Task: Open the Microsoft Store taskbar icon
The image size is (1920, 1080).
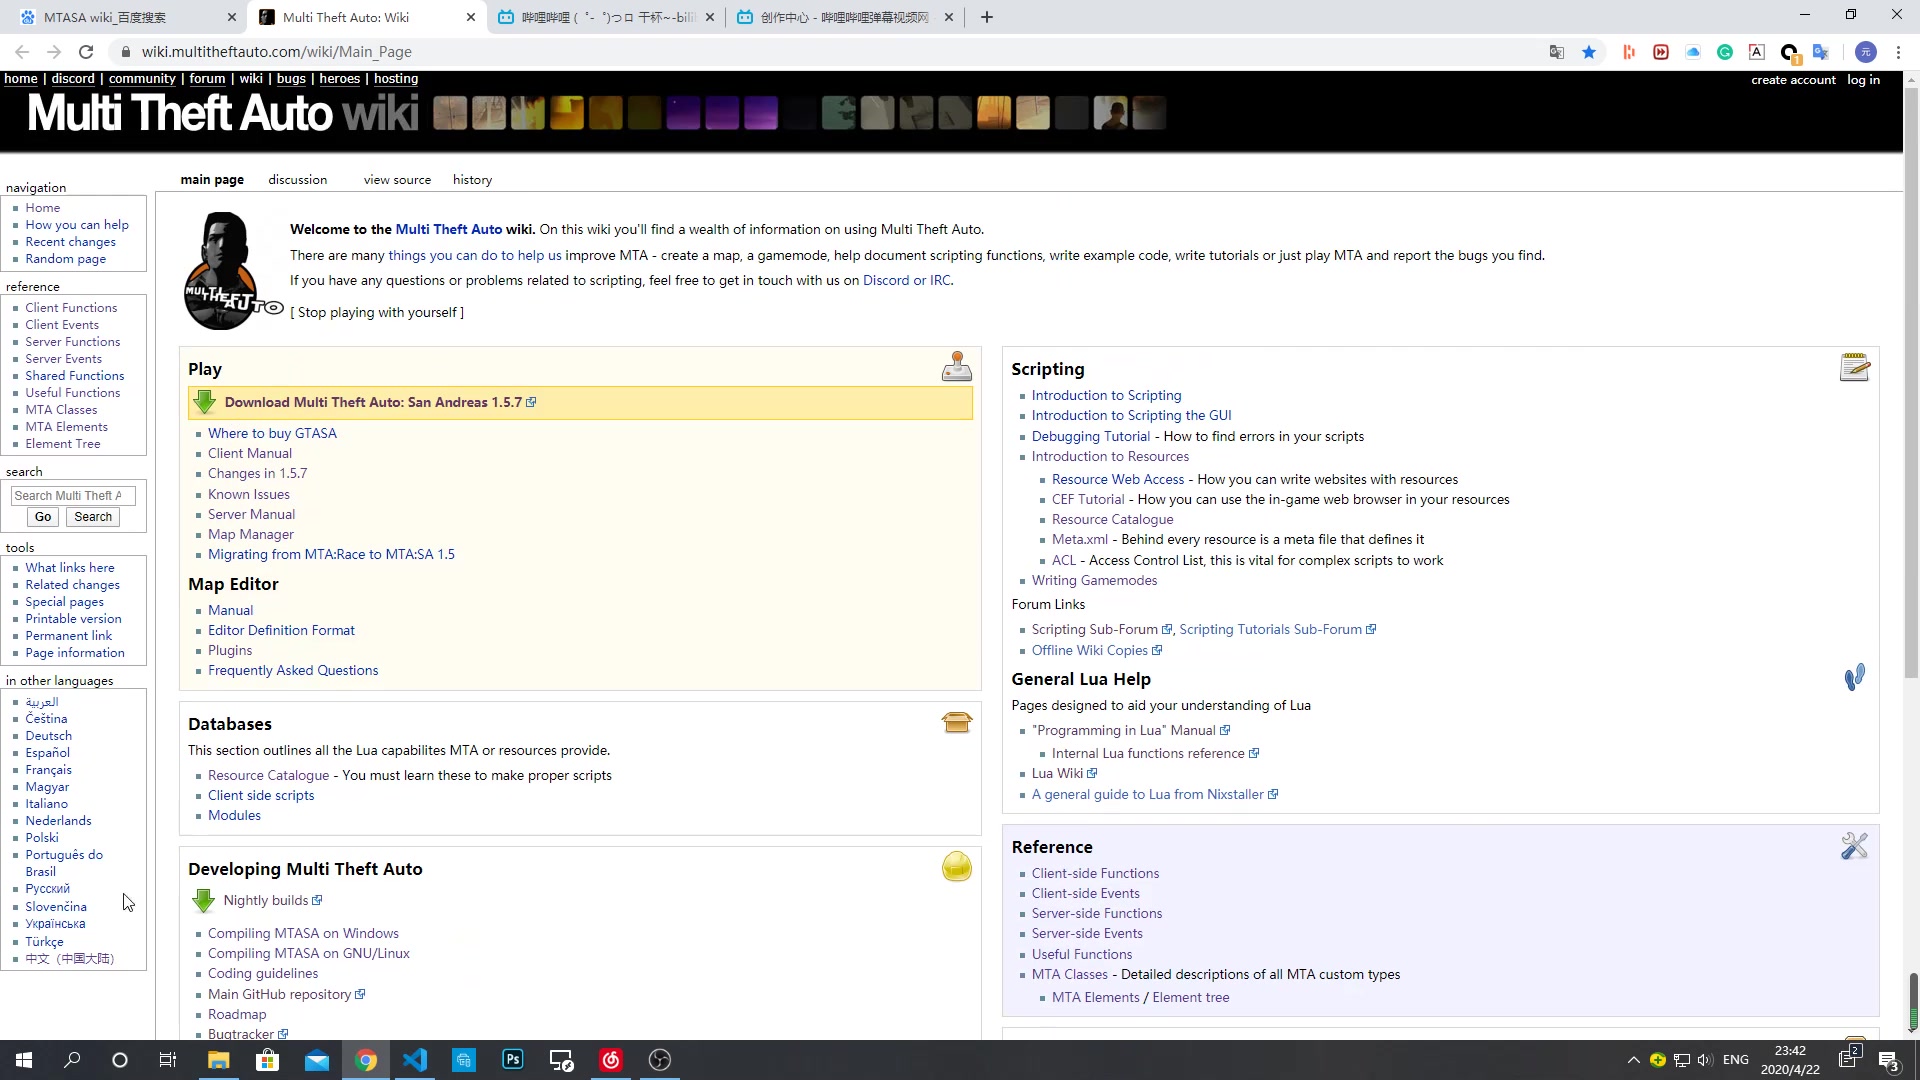Action: [267, 1060]
